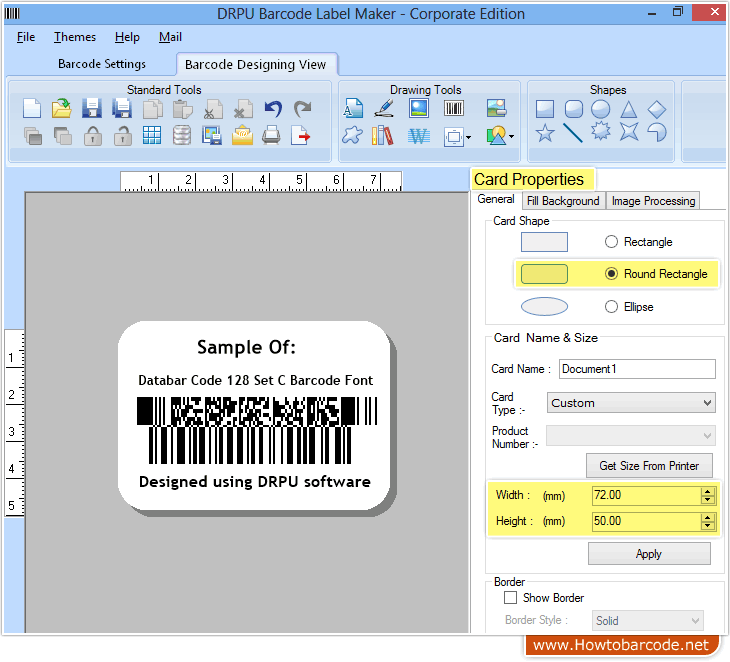Select the Barcode insert tool
Viewport: 730px width, 662px height.
pyautogui.click(x=453, y=108)
